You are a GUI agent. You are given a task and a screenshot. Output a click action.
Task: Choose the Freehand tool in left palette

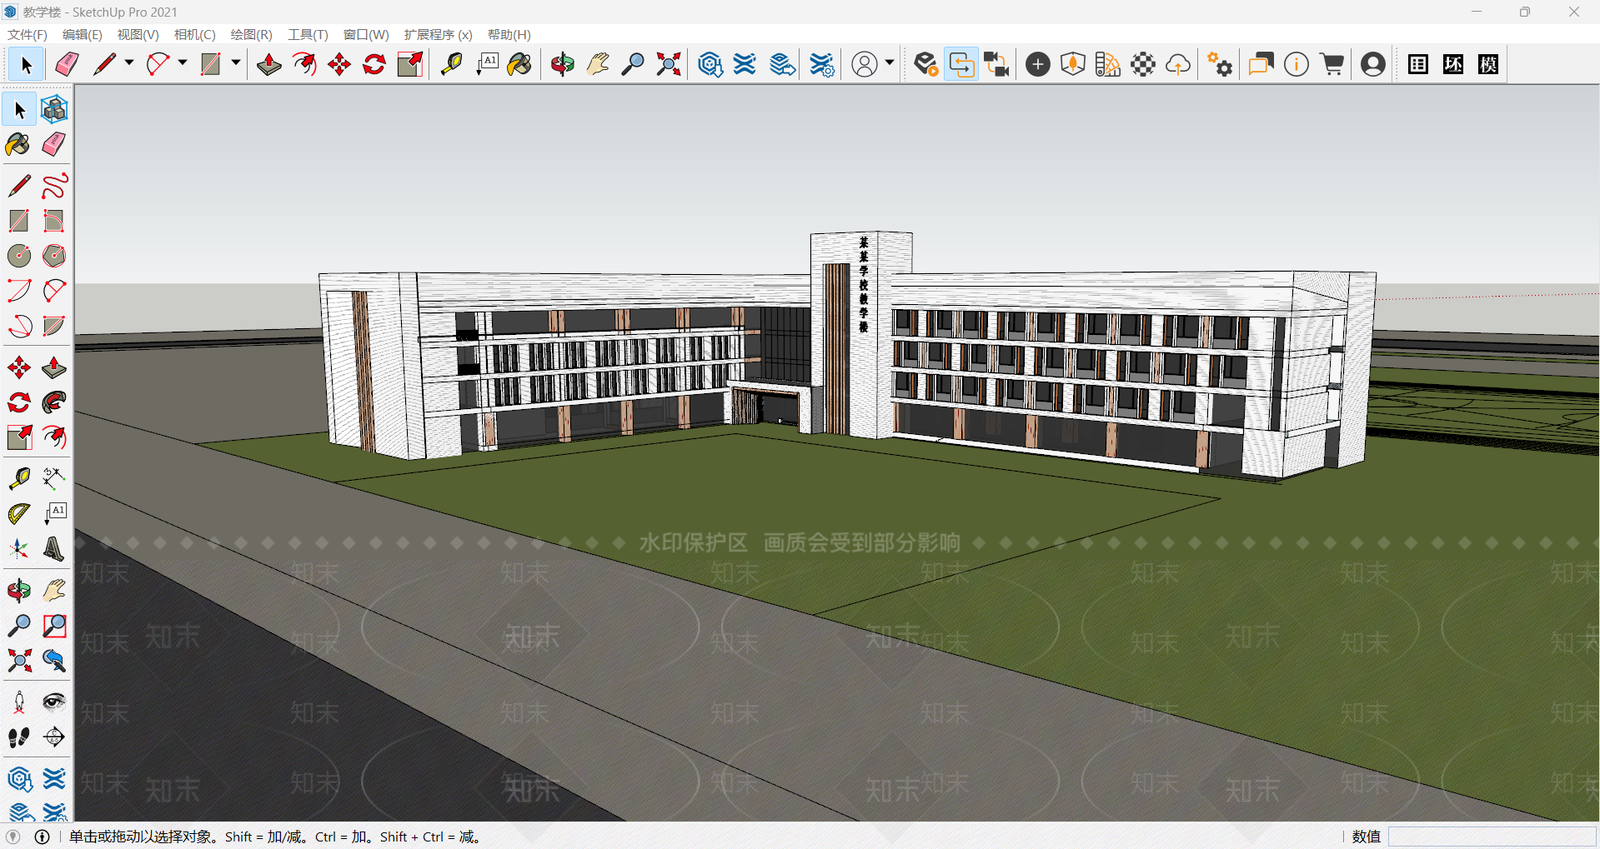(54, 185)
